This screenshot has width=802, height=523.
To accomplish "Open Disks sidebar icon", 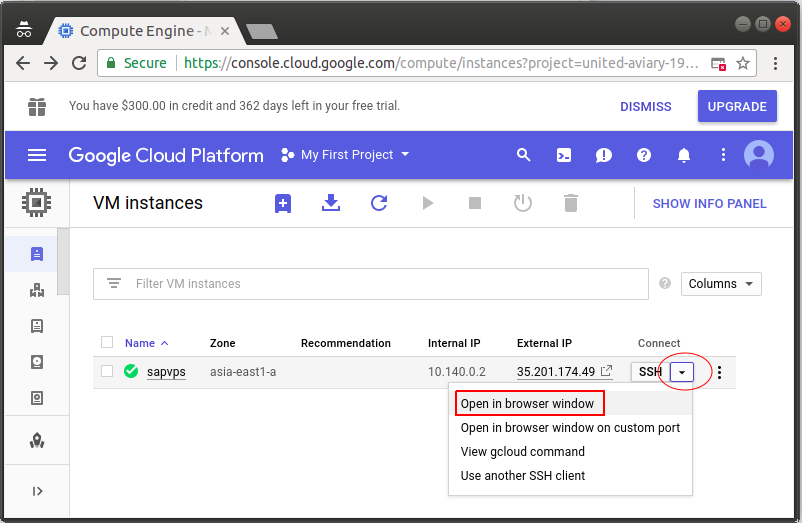I will click(x=37, y=362).
